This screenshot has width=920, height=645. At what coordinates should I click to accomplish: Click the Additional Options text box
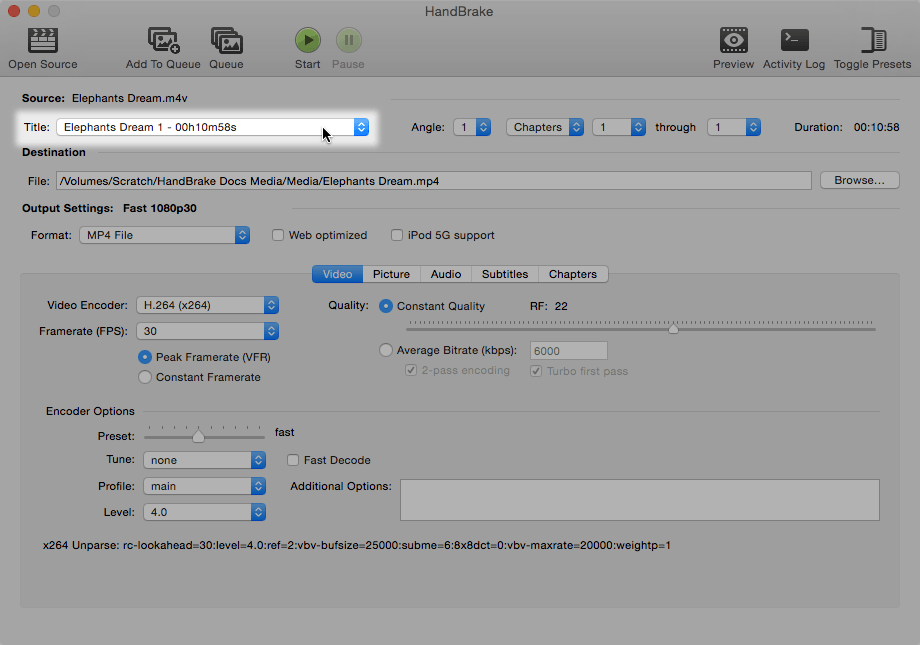point(639,499)
